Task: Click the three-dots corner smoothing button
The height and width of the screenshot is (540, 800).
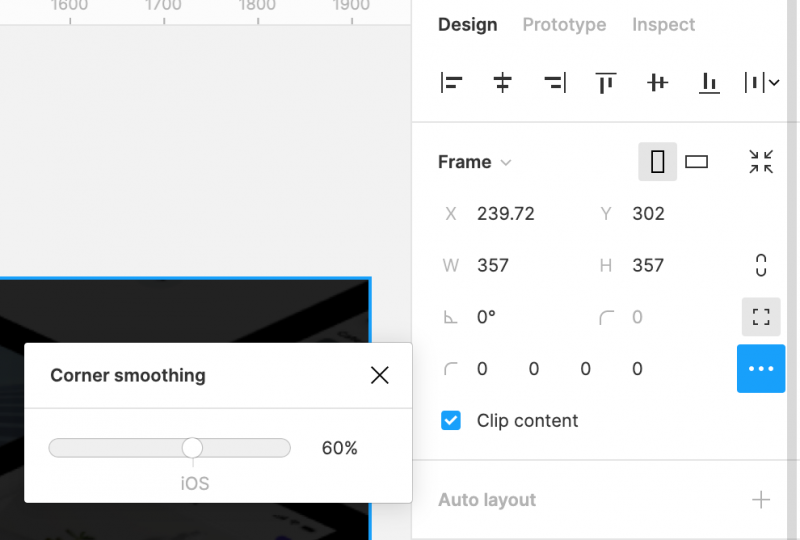Action: pyautogui.click(x=761, y=369)
